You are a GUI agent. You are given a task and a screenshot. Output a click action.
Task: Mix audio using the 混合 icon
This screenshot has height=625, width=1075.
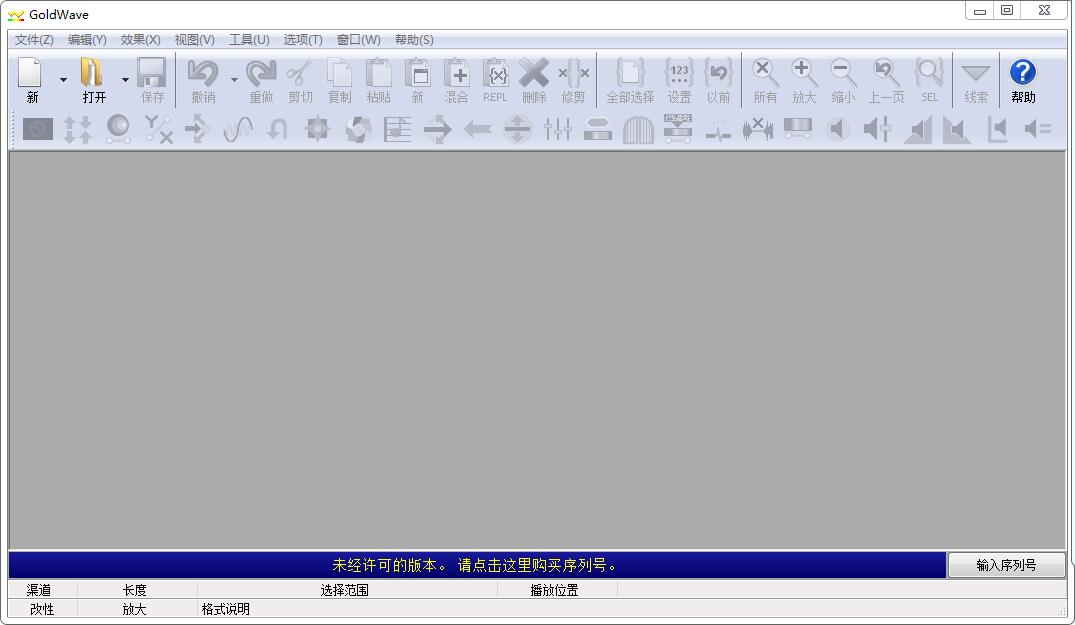tap(456, 75)
